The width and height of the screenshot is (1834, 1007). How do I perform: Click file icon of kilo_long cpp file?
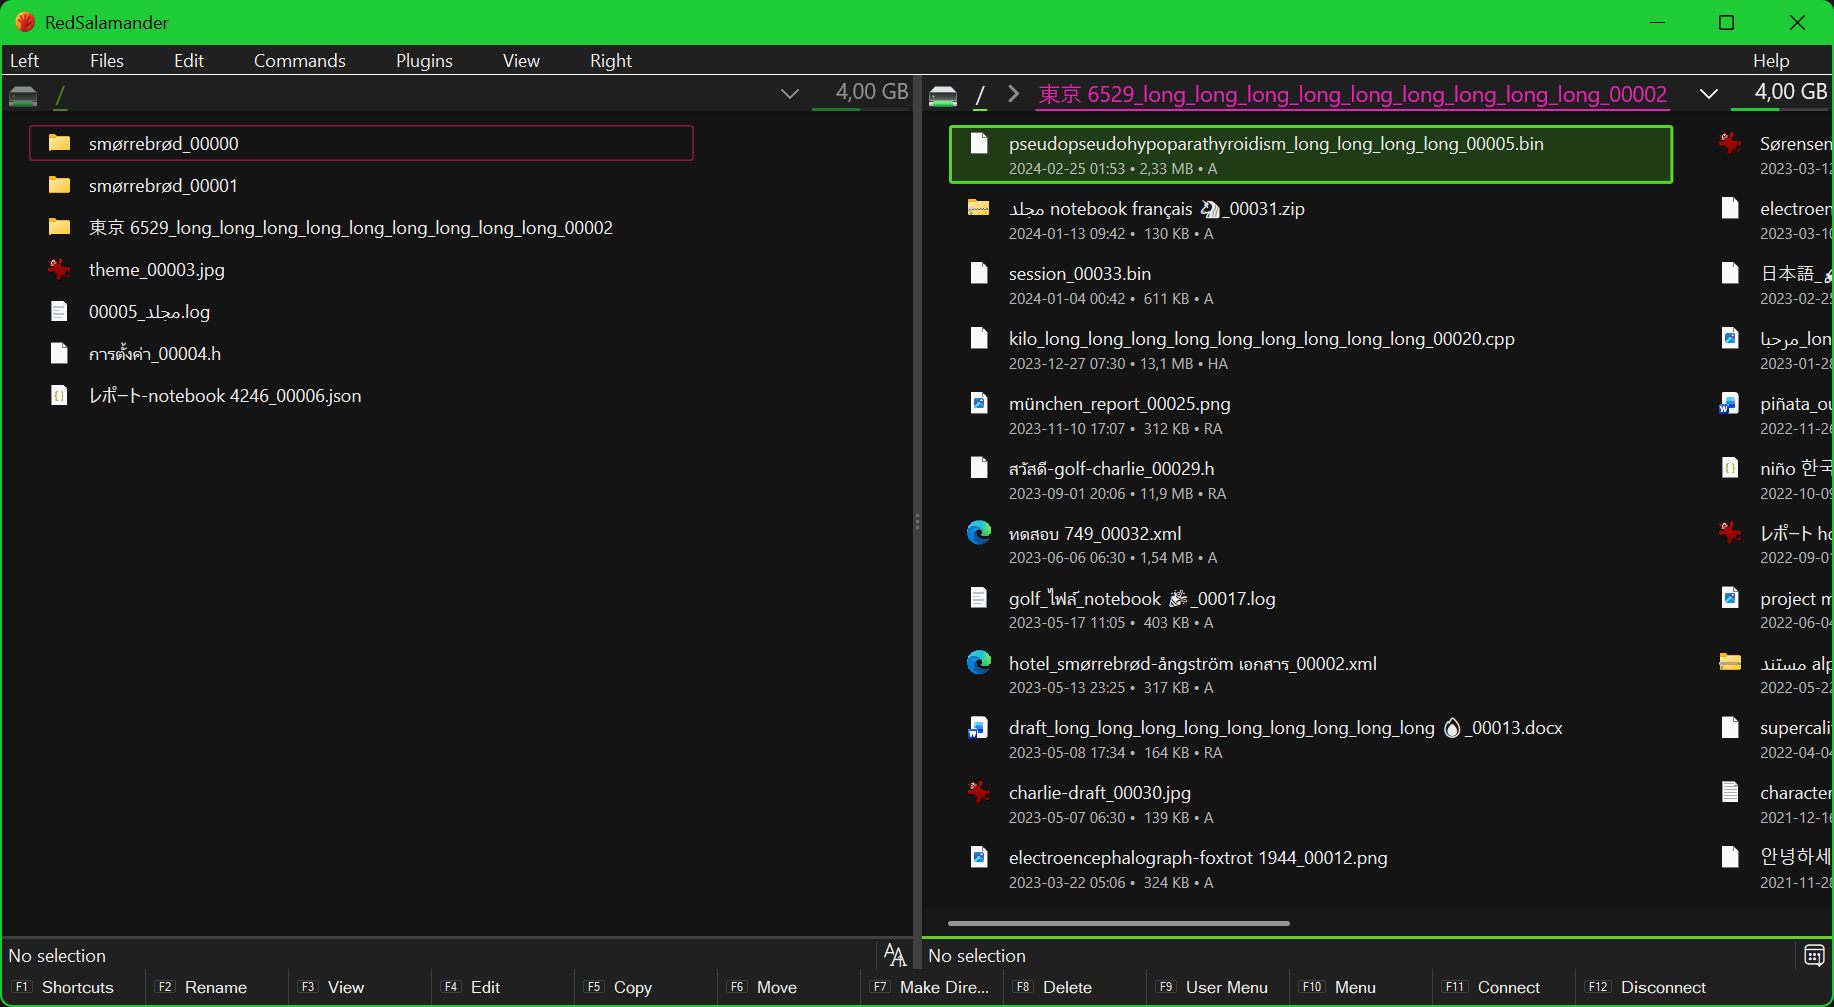click(x=979, y=338)
